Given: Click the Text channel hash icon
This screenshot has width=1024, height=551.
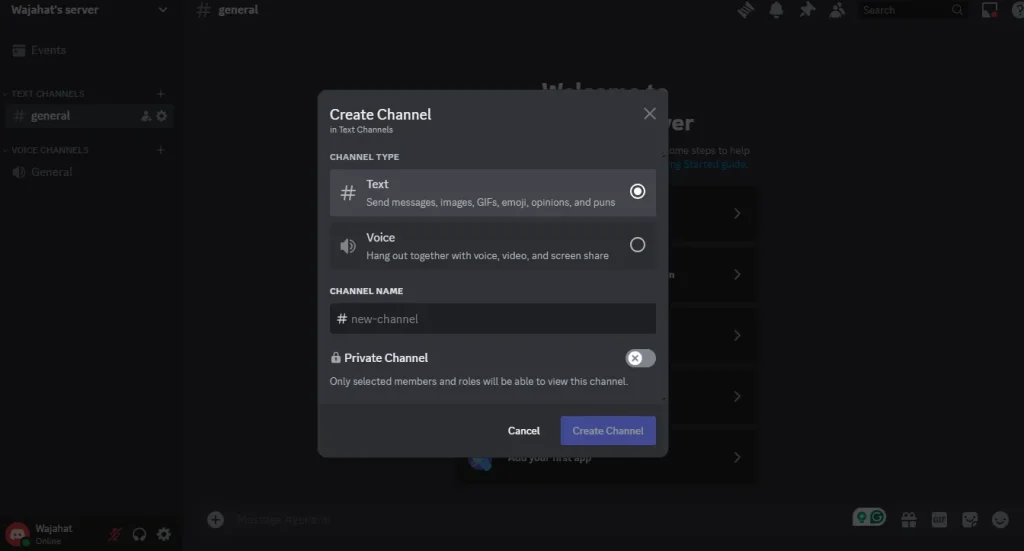Looking at the screenshot, I should pyautogui.click(x=348, y=193).
